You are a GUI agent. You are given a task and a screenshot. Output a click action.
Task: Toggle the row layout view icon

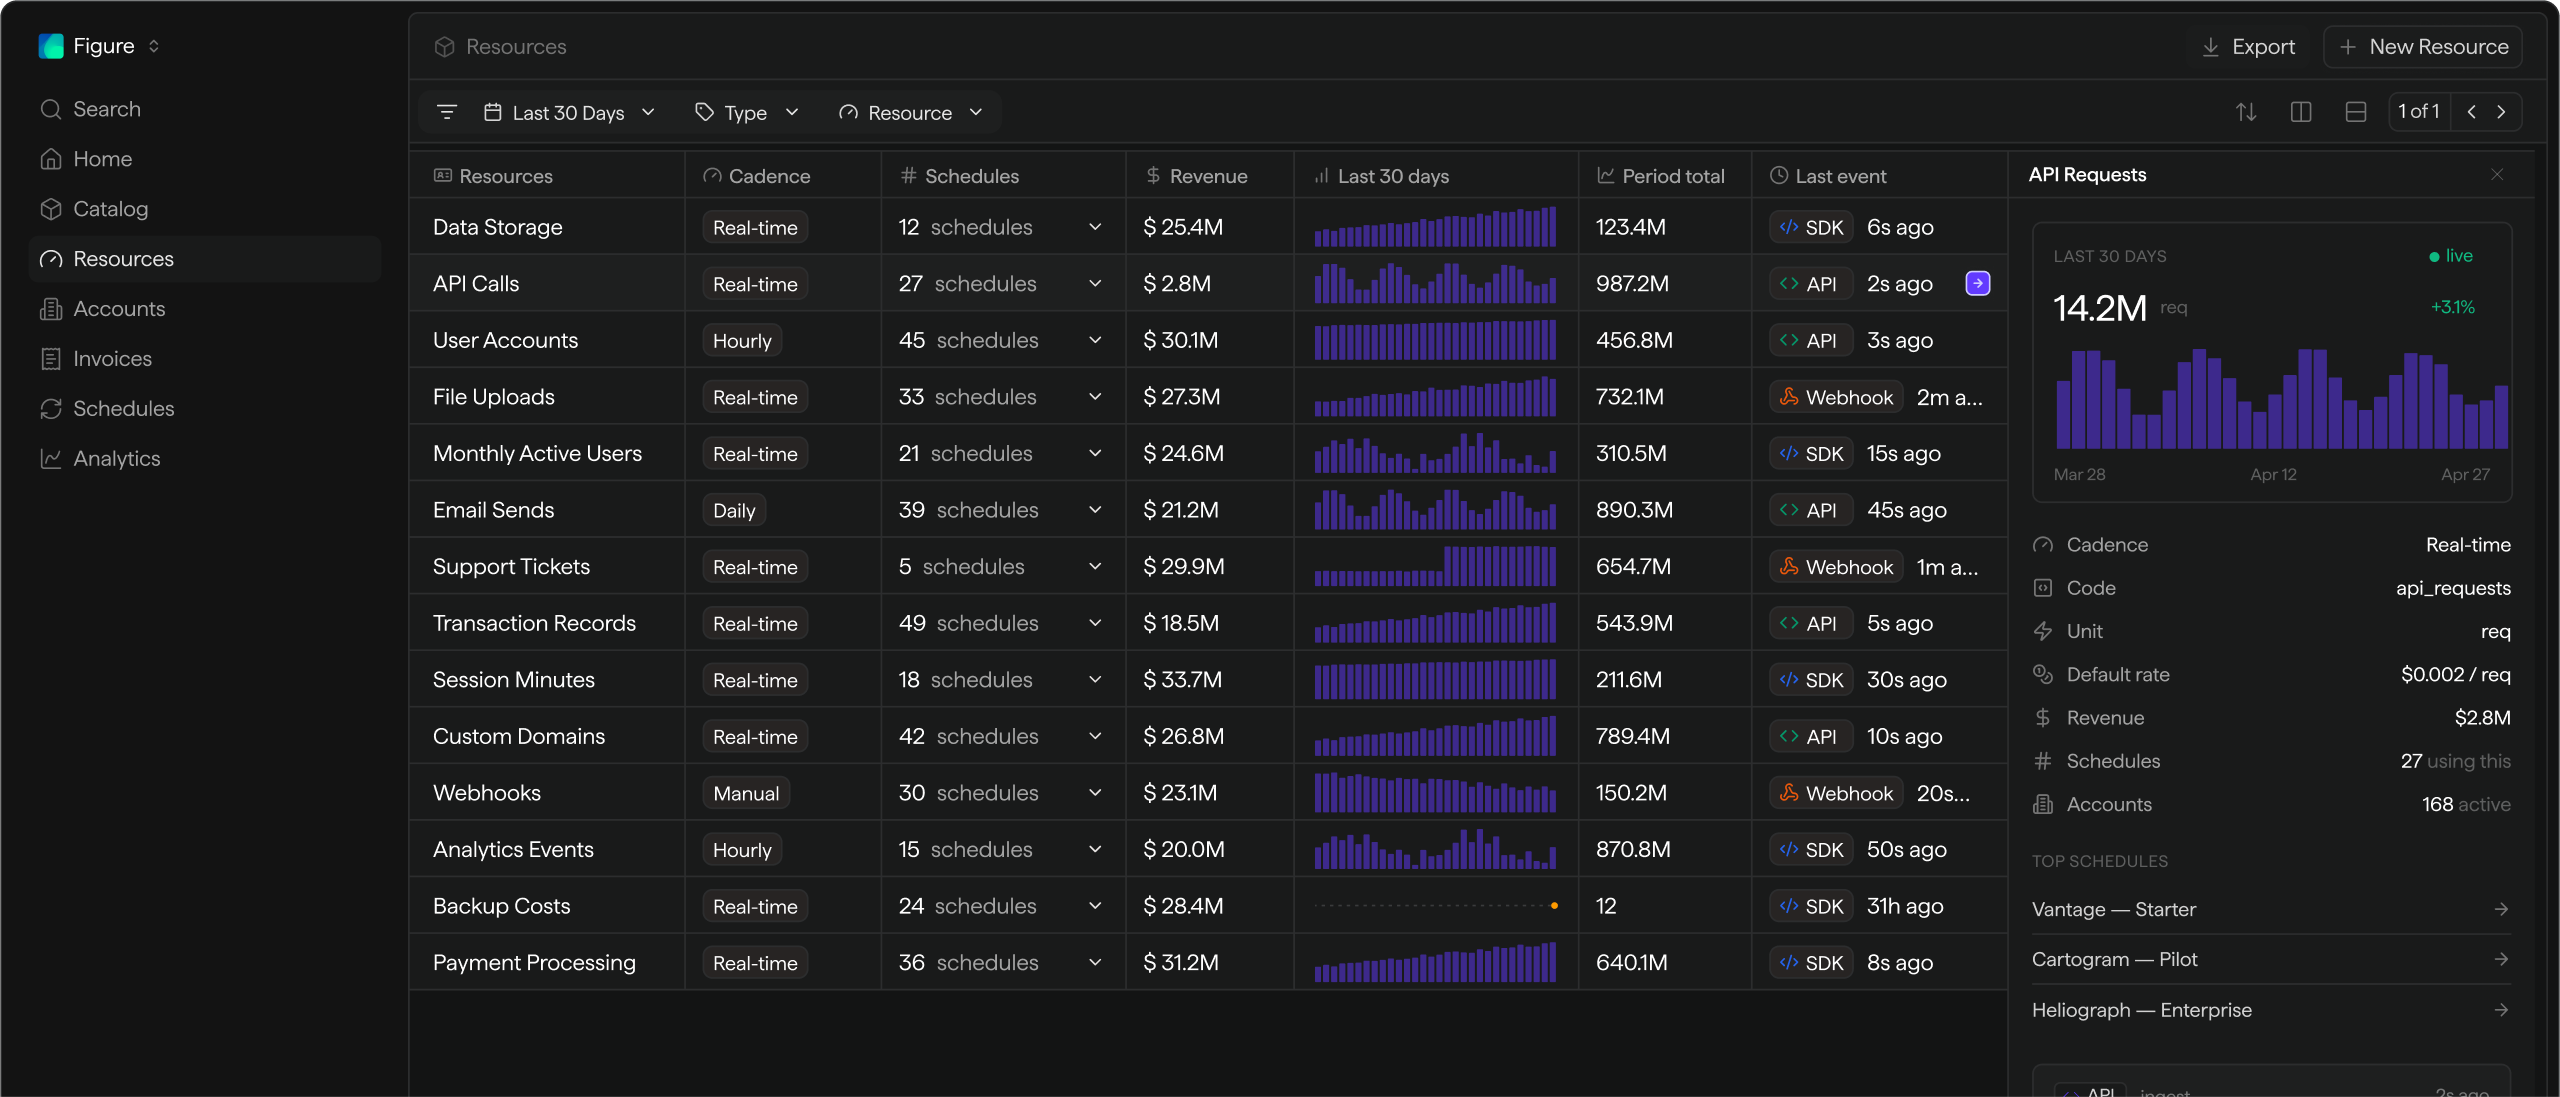click(2356, 112)
